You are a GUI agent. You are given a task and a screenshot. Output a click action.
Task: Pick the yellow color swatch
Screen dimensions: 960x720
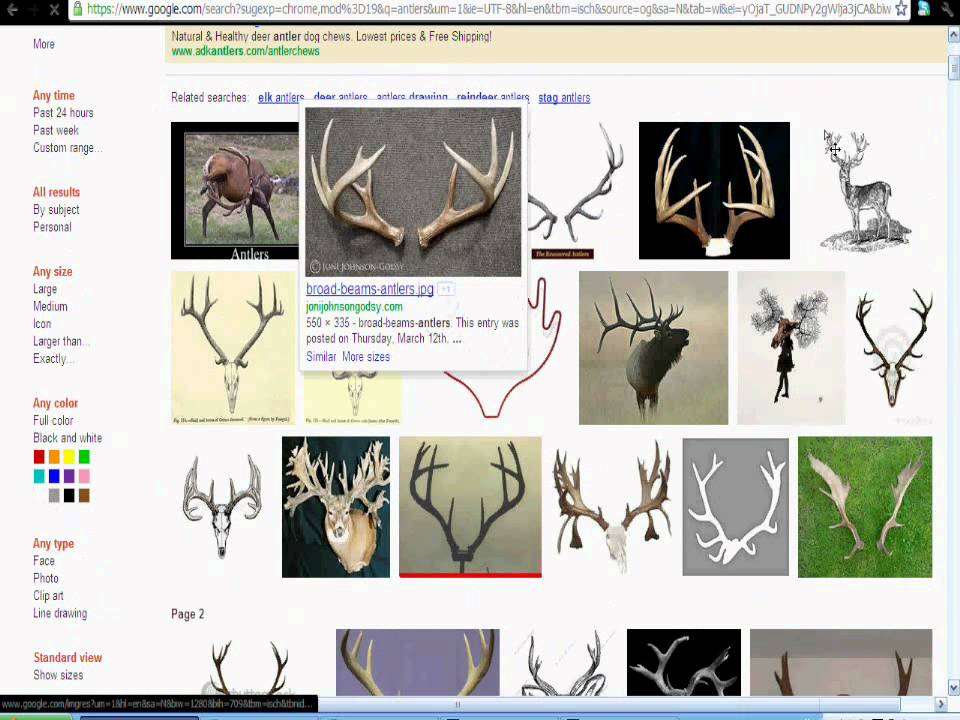coord(69,457)
